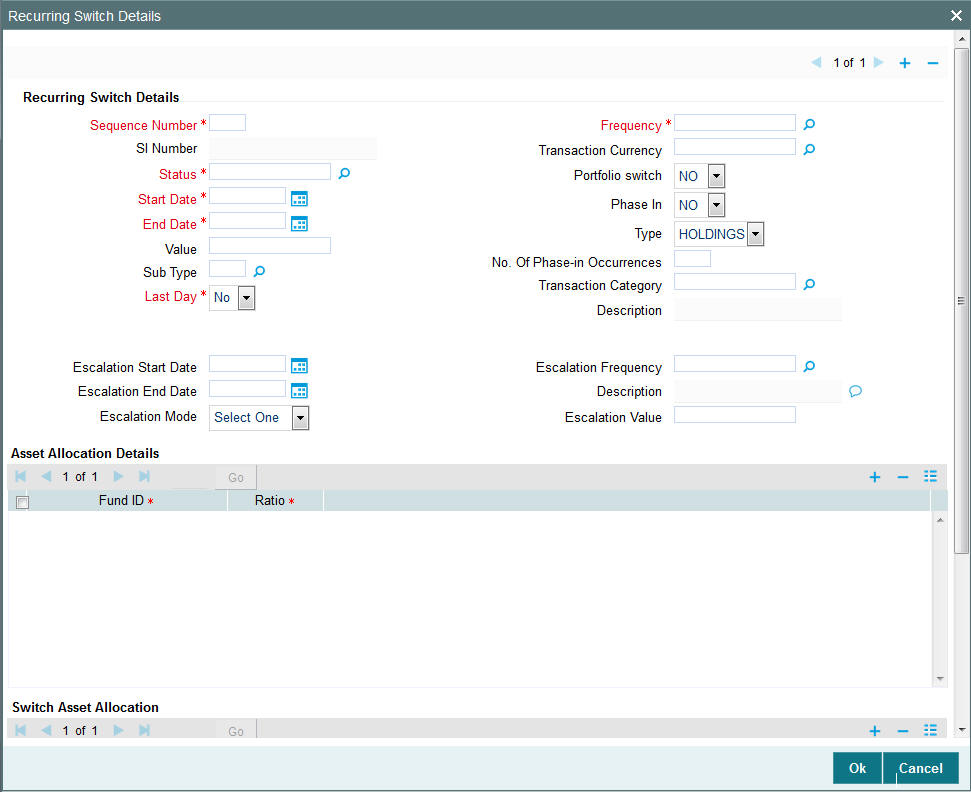Click the Cancel button

(921, 768)
